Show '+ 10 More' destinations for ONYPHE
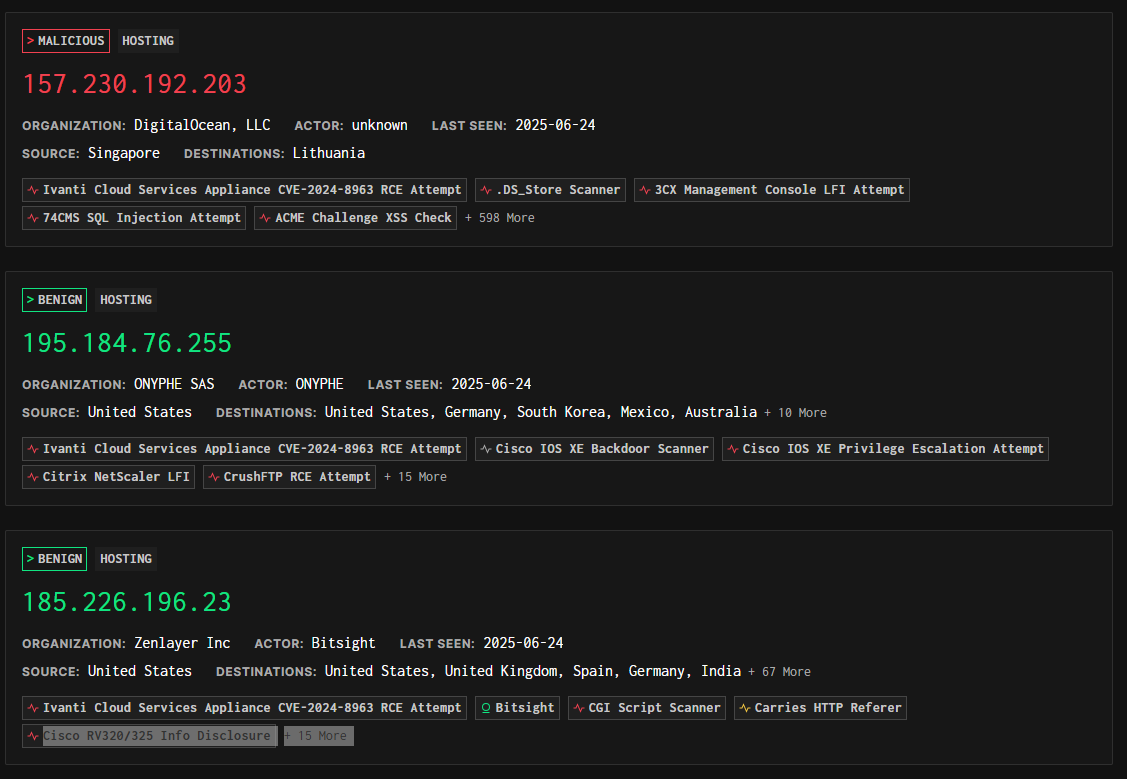Screen dimensions: 1127x779 pyautogui.click(x=795, y=412)
